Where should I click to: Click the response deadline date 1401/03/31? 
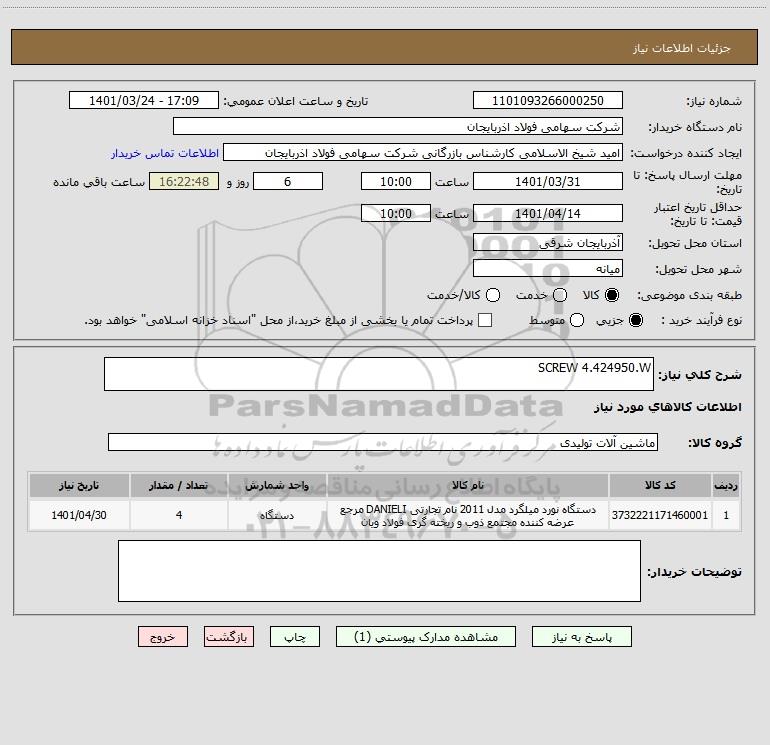point(548,182)
